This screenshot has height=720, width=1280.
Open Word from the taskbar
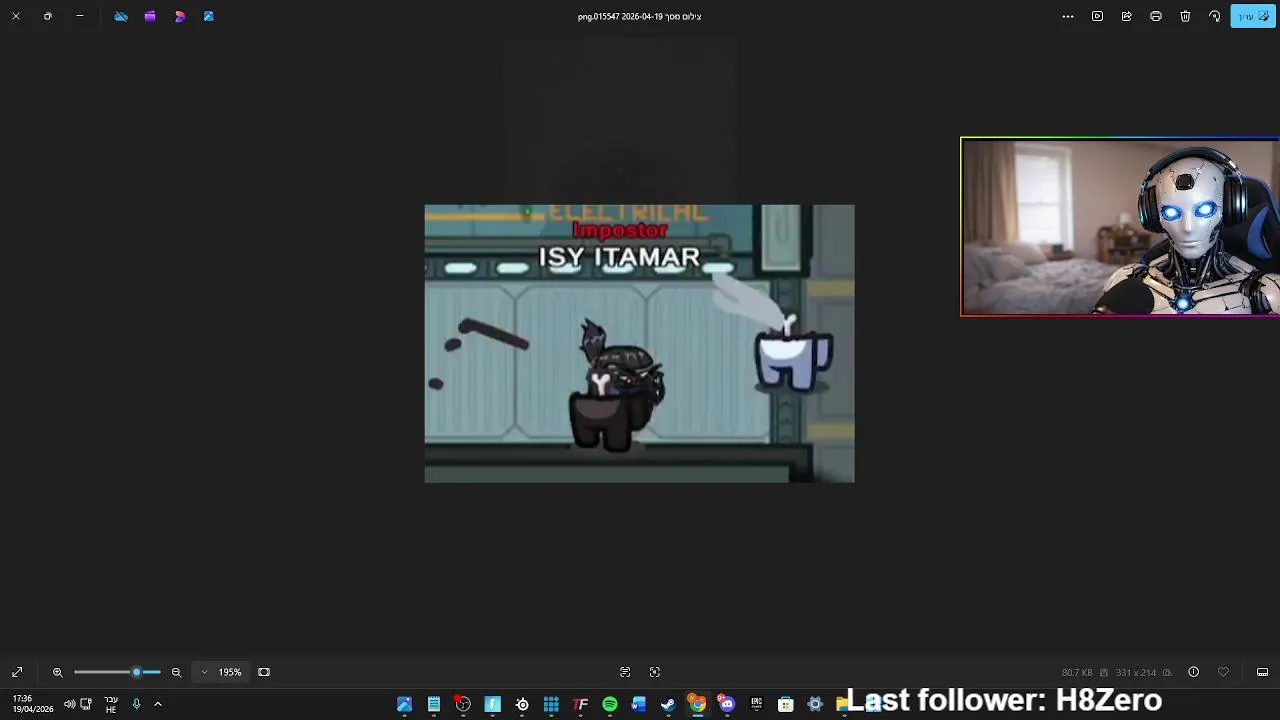tap(639, 704)
